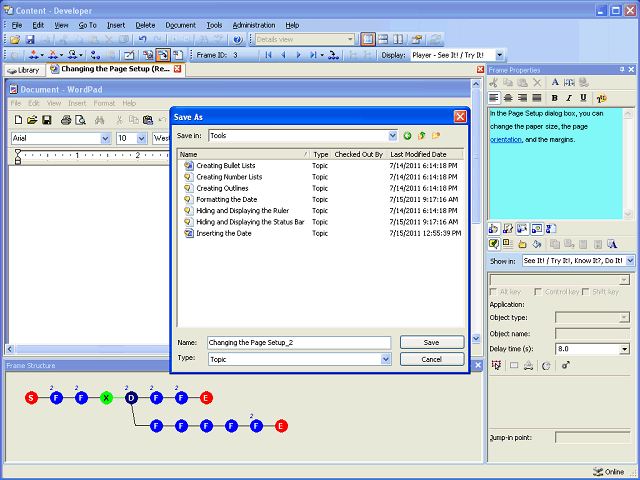This screenshot has width=640, height=480.
Task: Click the bubble fill paint bucket icon
Action: [x=537, y=244]
